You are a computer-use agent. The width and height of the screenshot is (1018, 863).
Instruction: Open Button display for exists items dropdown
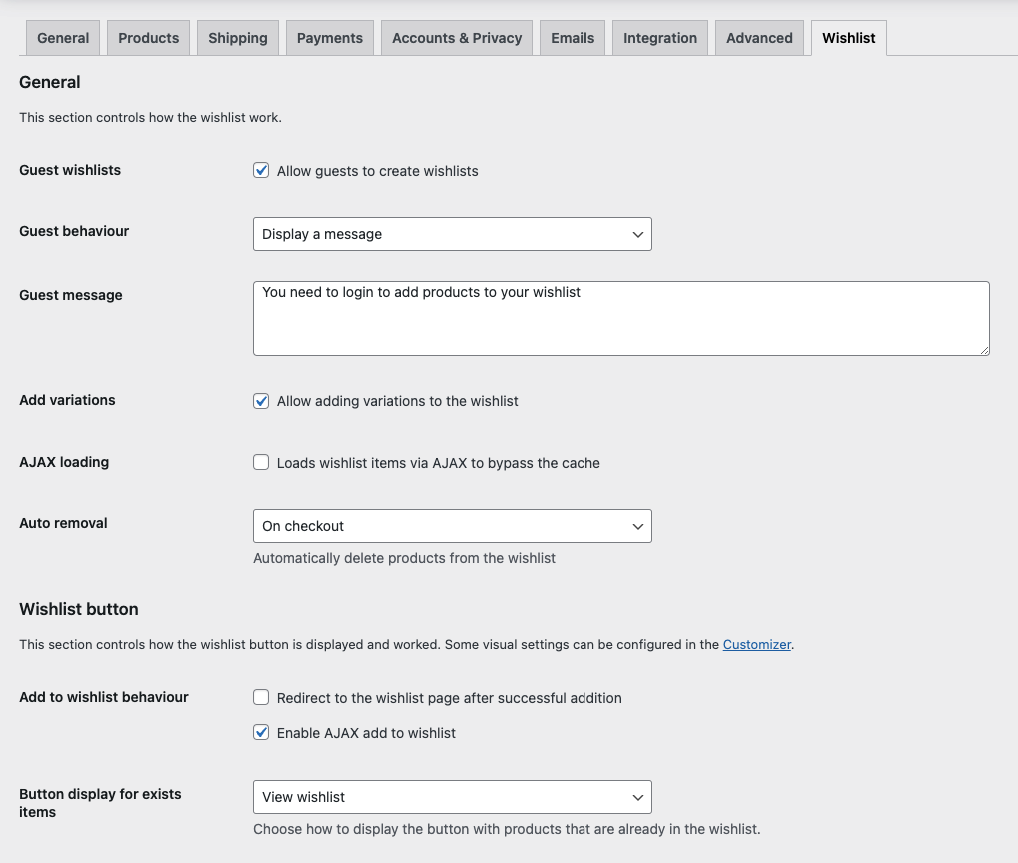pyautogui.click(x=452, y=797)
